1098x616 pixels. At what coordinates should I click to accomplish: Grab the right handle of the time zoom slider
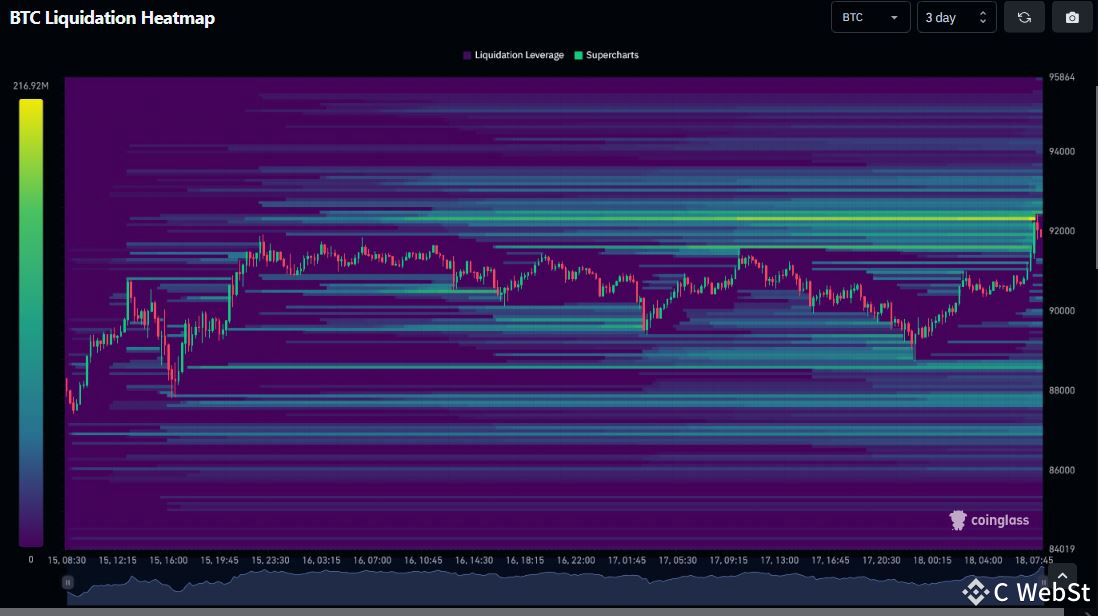click(1043, 582)
